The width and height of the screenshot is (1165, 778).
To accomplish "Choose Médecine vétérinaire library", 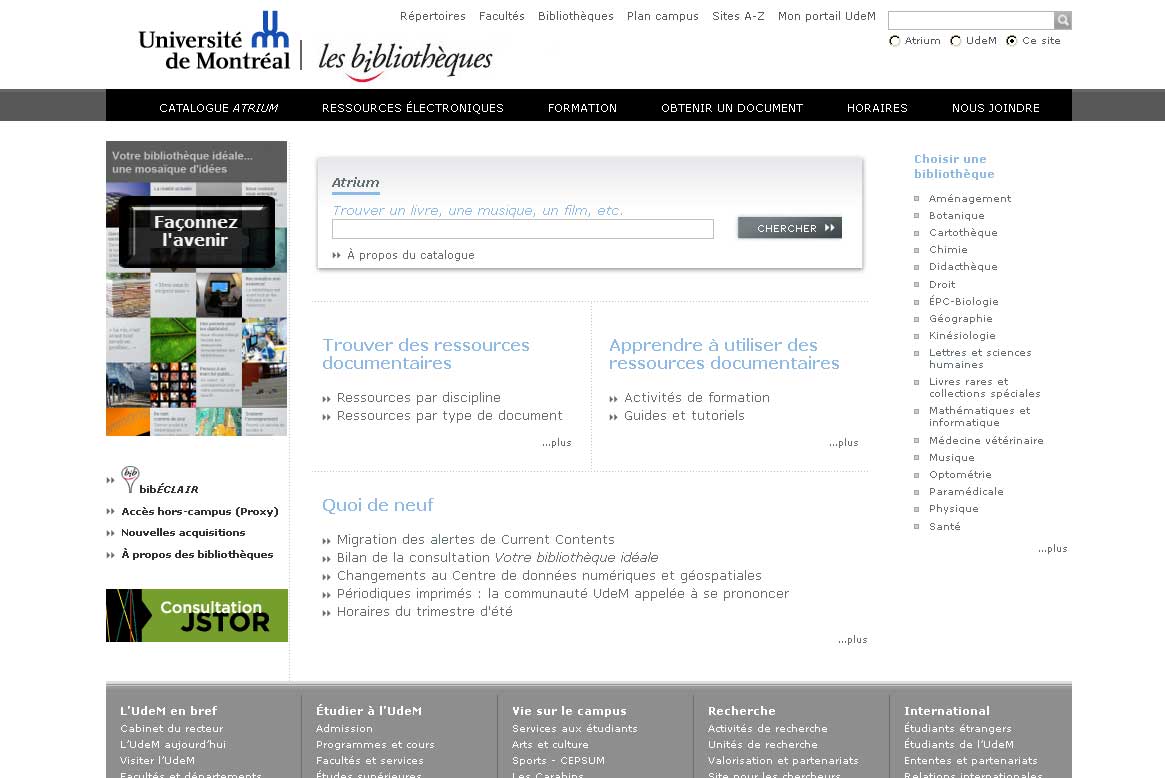I will click(x=986, y=441).
